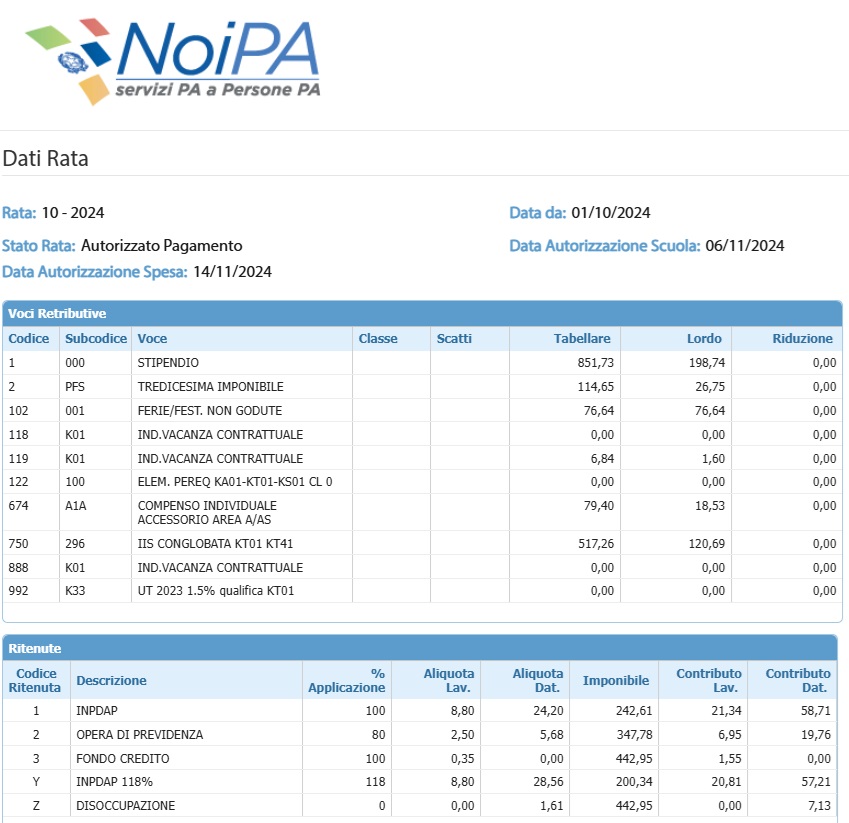The image size is (849, 823).
Task: Click 'Imponibile' column header
Action: coord(616,681)
